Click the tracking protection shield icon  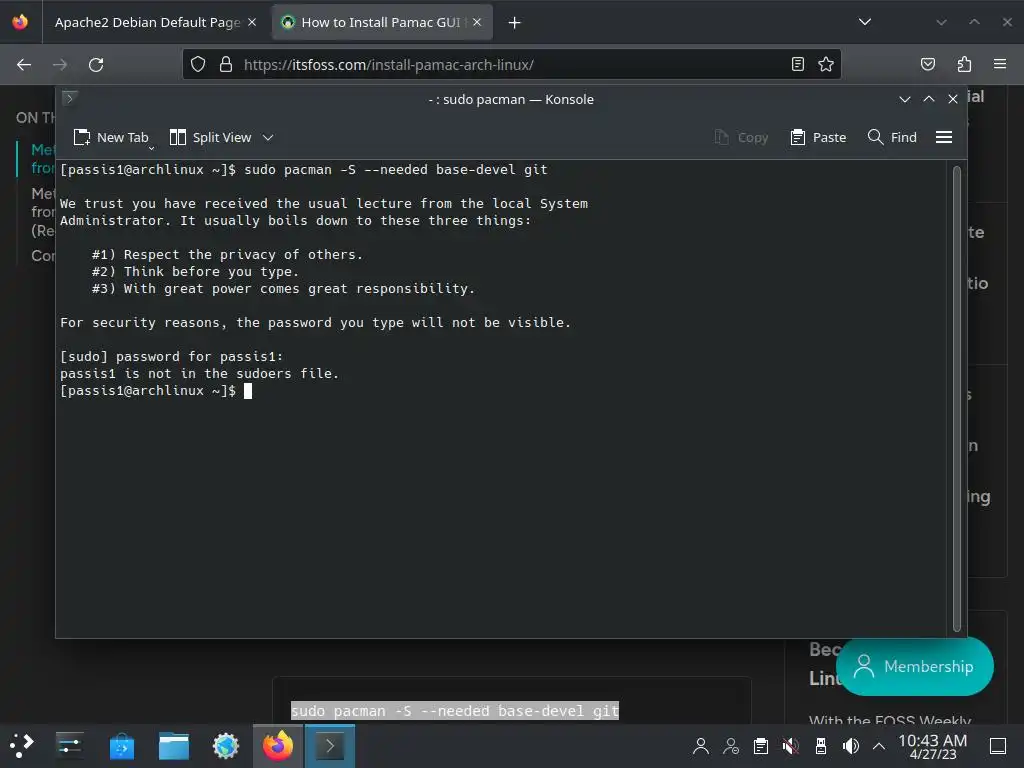coord(198,64)
